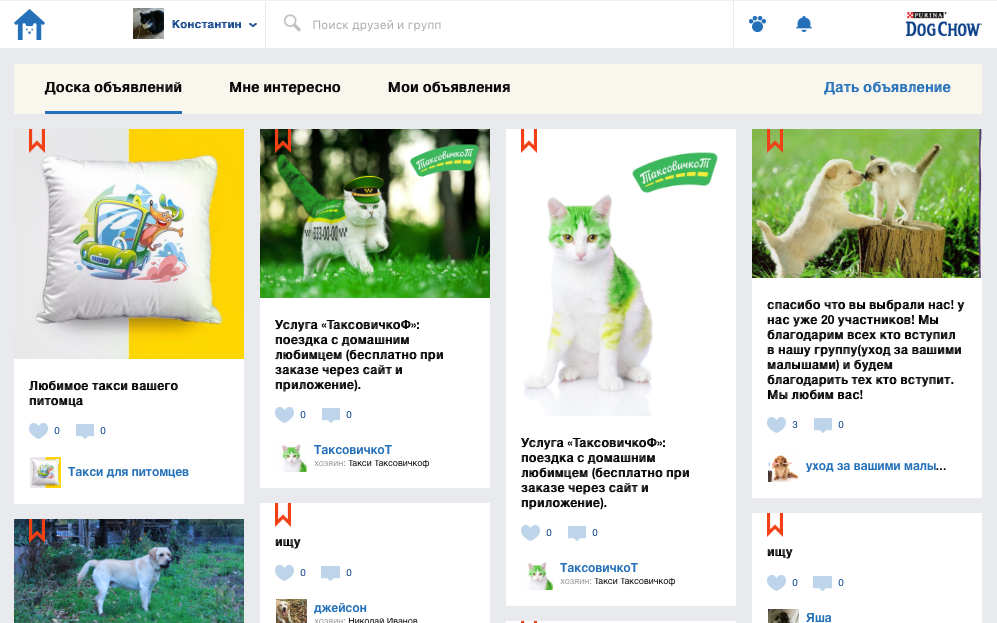
Task: Click ТаксовичкоТ avatar under cat-in-cap ad
Action: pos(291,456)
